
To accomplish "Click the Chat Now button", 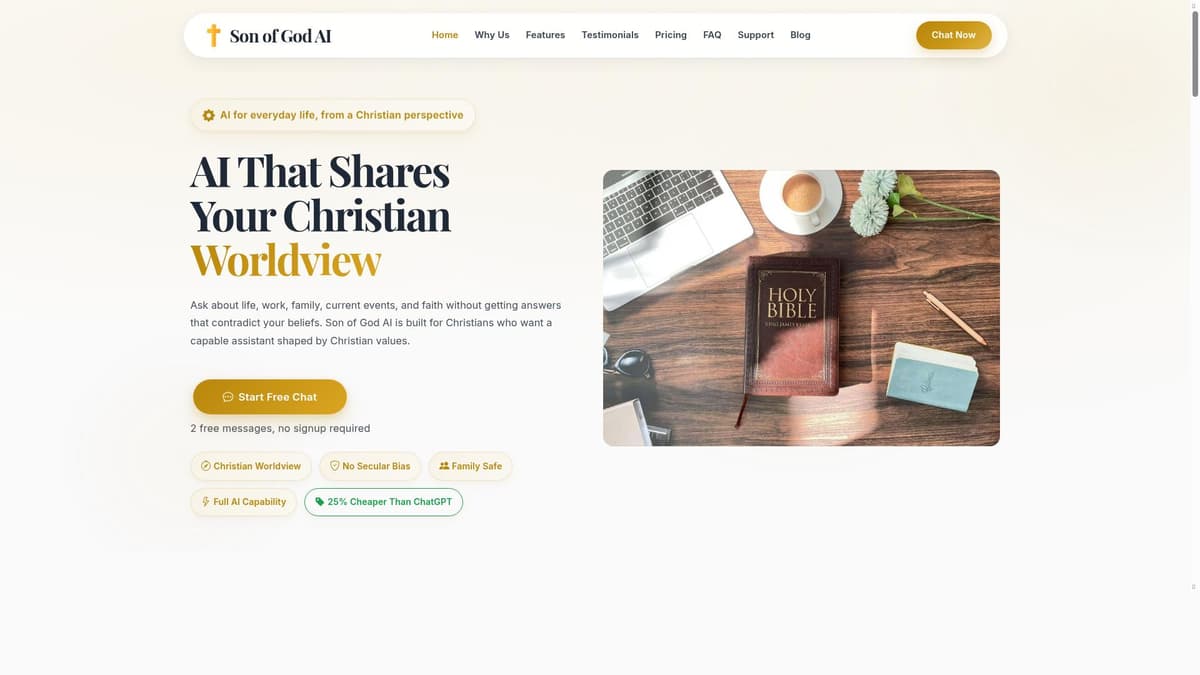I will 954,35.
